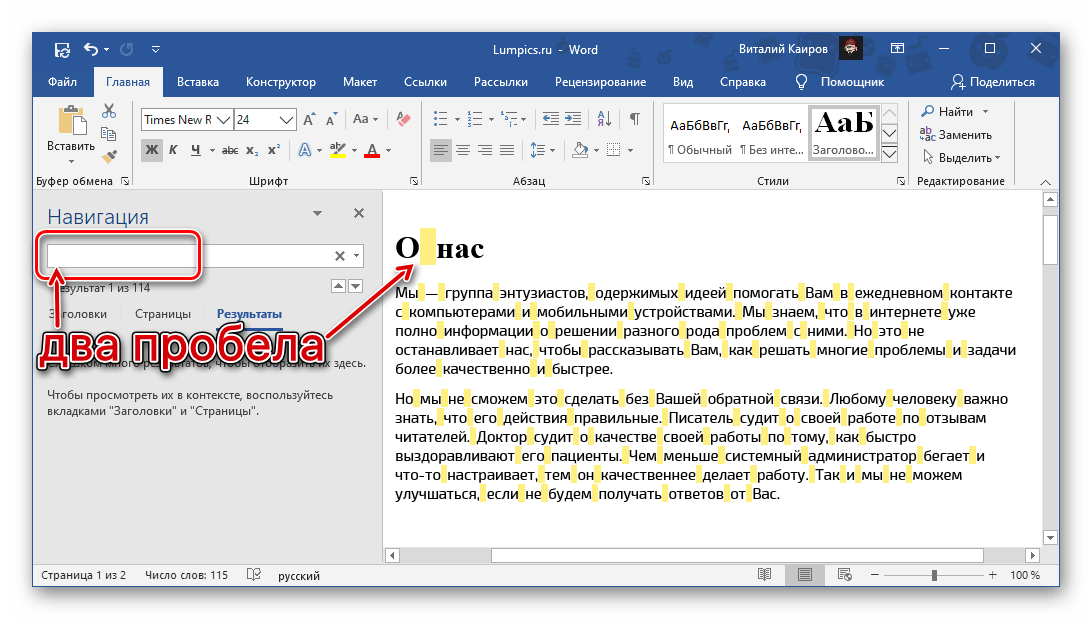The height and width of the screenshot is (619, 1092).
Task: Open Выделить (Select) dropdown
Action: [x=962, y=157]
